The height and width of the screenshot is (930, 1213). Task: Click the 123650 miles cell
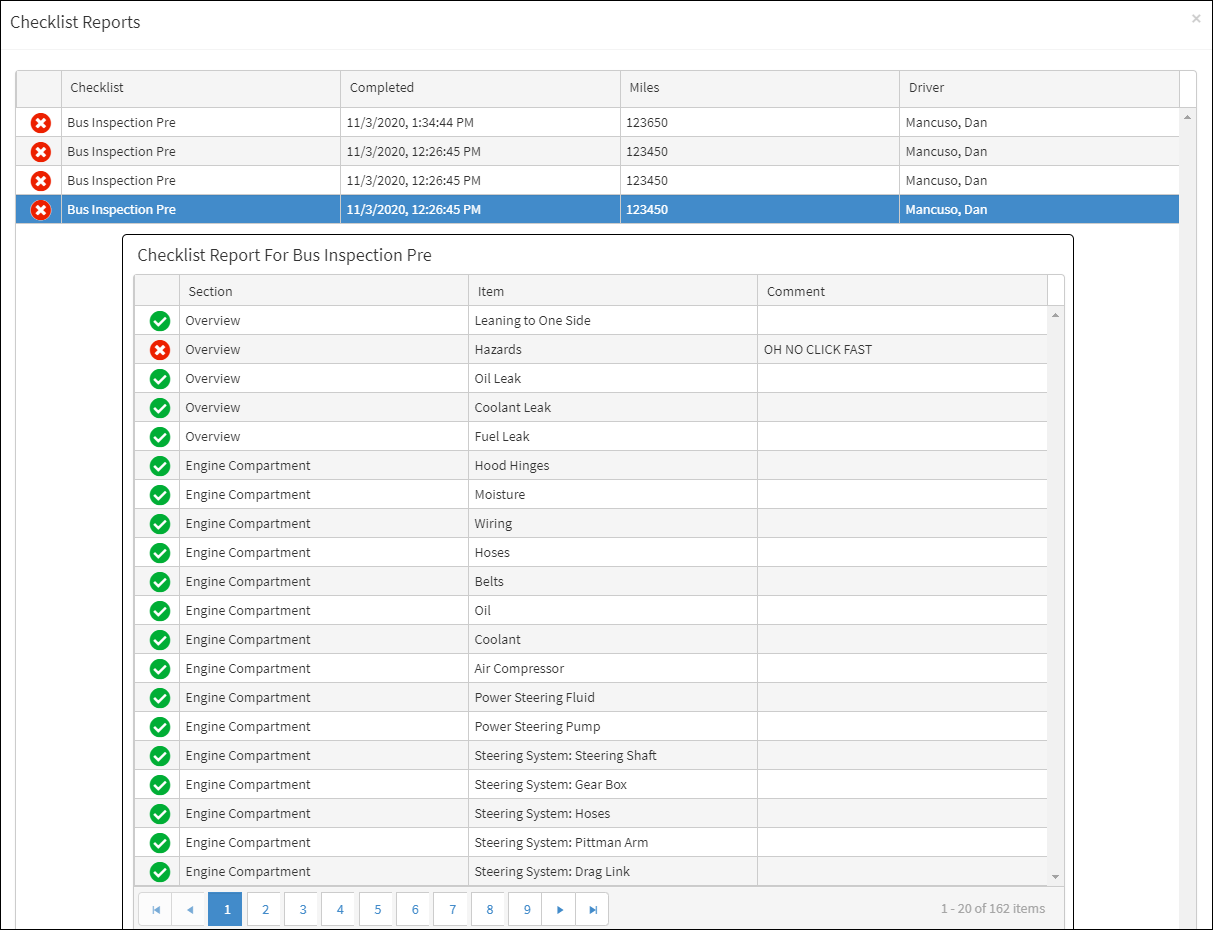pos(760,123)
